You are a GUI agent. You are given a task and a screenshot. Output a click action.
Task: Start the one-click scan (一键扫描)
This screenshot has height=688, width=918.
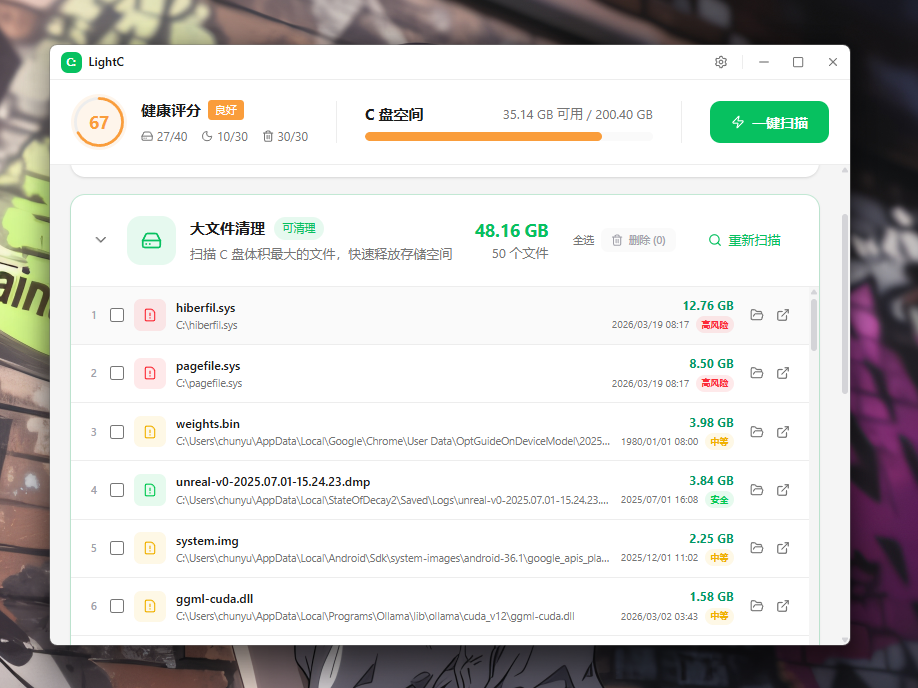769,122
